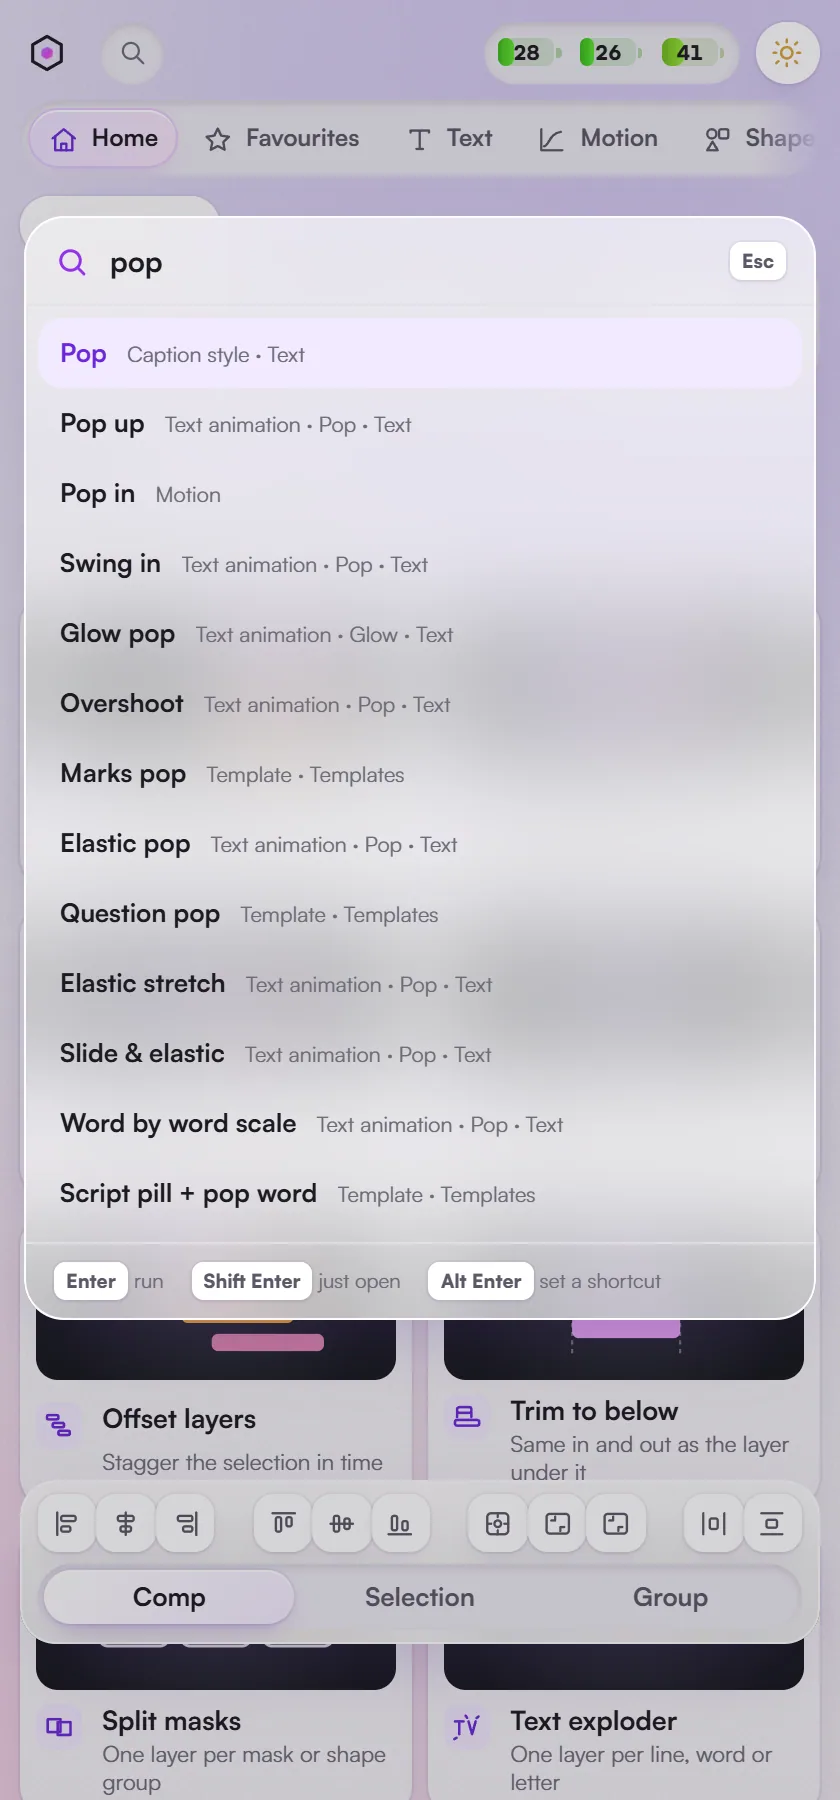Open the Favourites tab
840x1800 pixels.
pyautogui.click(x=282, y=138)
